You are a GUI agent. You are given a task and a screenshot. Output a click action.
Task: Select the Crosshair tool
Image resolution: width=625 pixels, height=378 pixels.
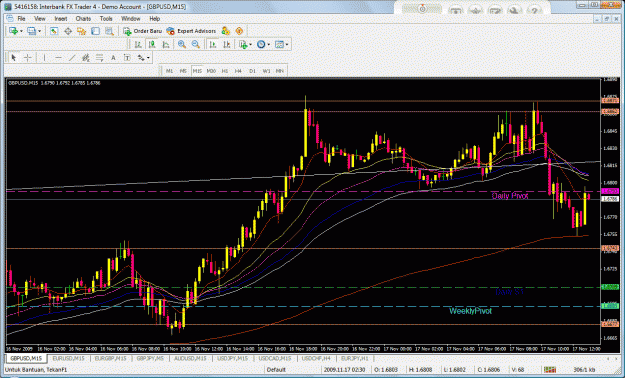point(28,58)
